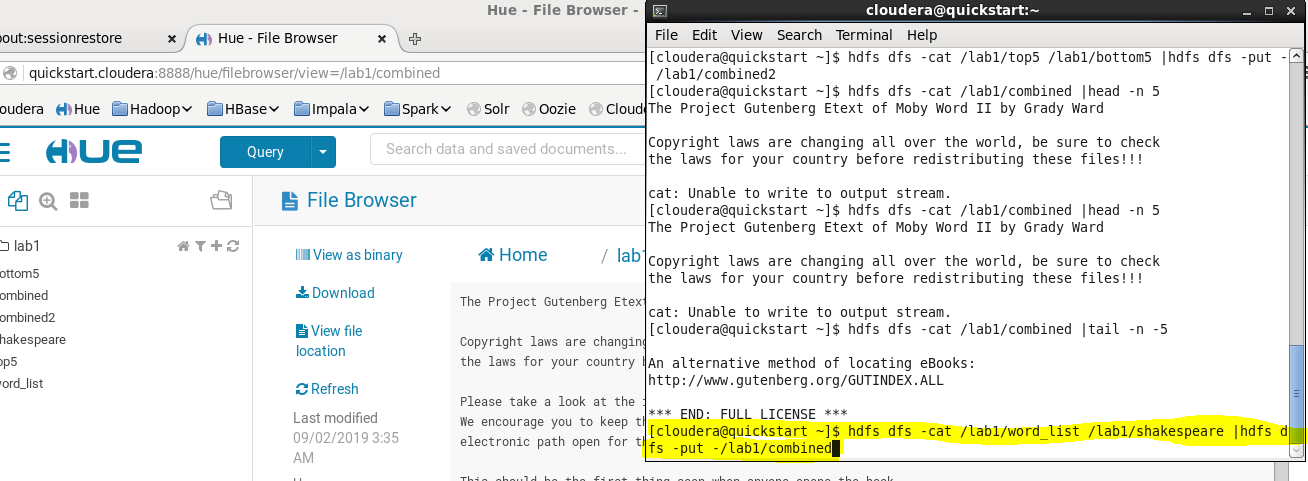Screen dimensions: 1308x481
Task: Go to home folder via lab1 header house icon
Action: (183, 246)
